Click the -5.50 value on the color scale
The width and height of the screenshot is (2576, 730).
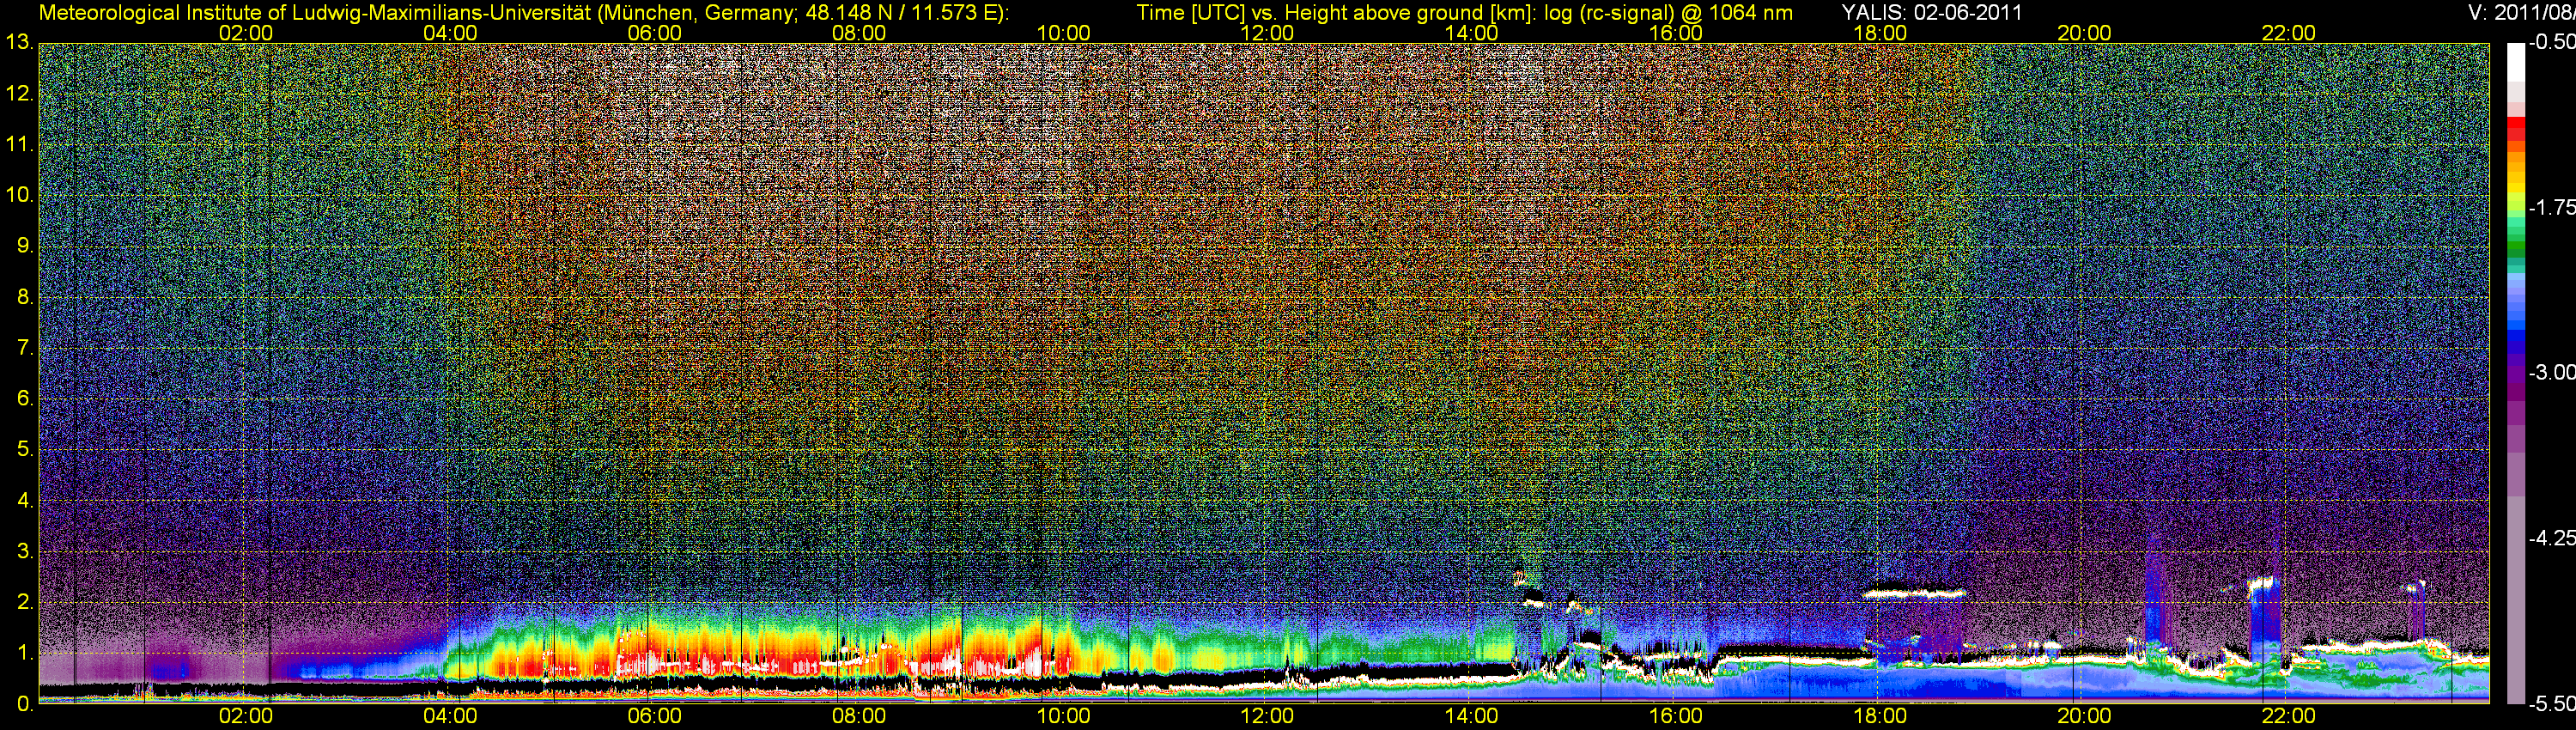pos(2551,704)
